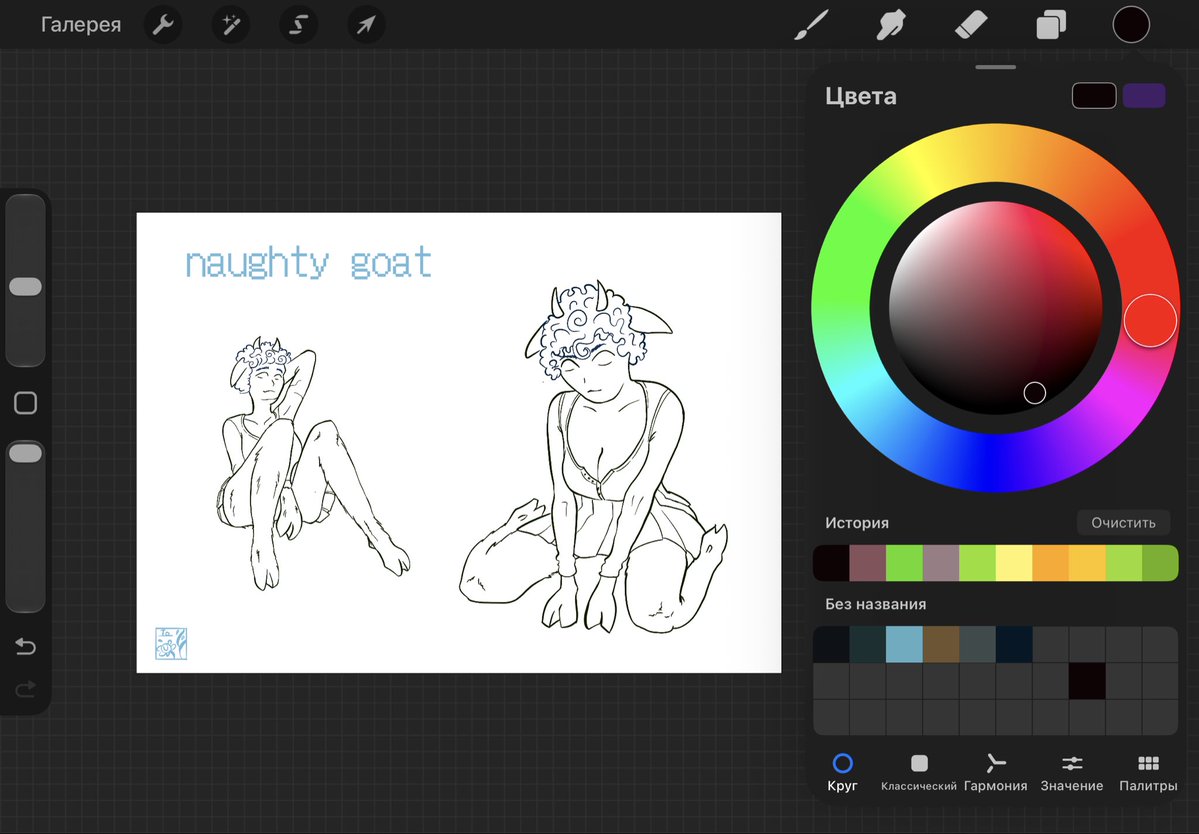Click the brush opacity slider handle

25,453
